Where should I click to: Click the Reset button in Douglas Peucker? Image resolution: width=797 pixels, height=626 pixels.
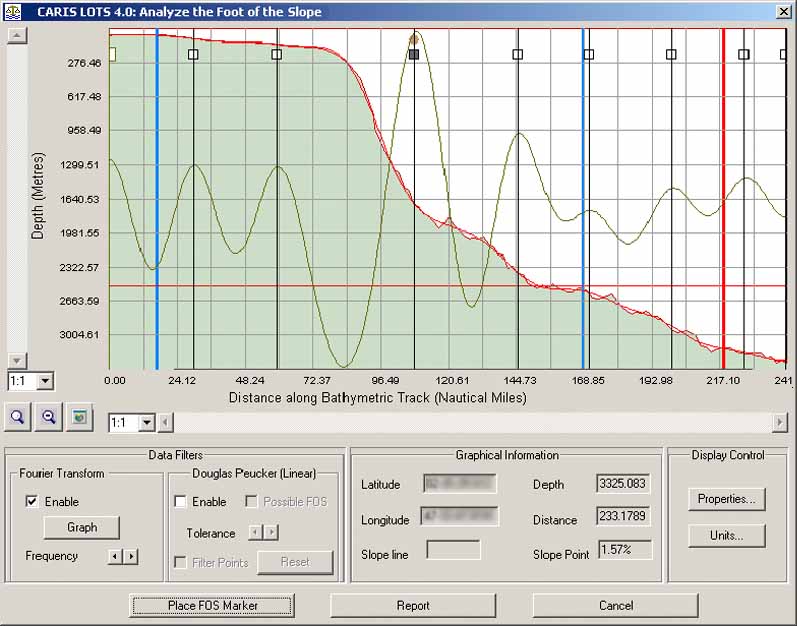tap(295, 562)
